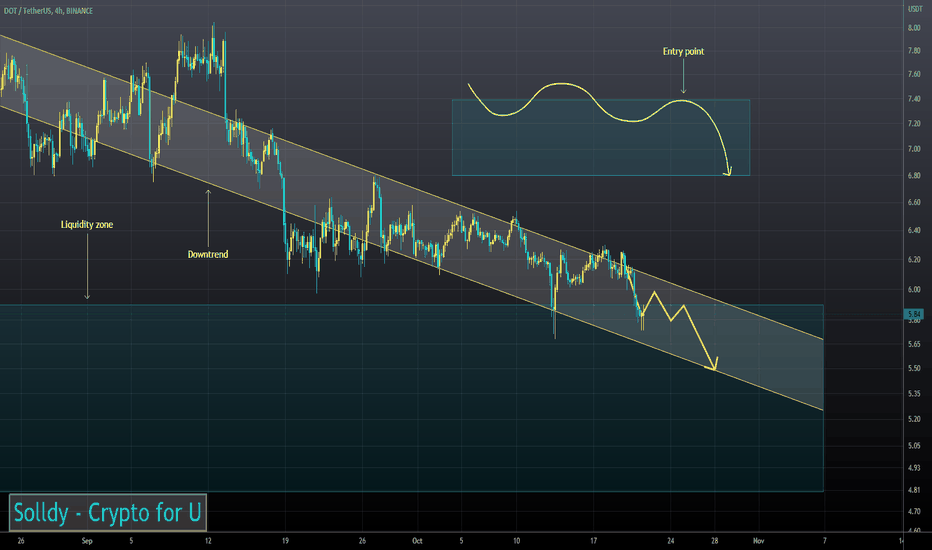
Task: Click the 5.20 price axis label
Action: pos(914,419)
